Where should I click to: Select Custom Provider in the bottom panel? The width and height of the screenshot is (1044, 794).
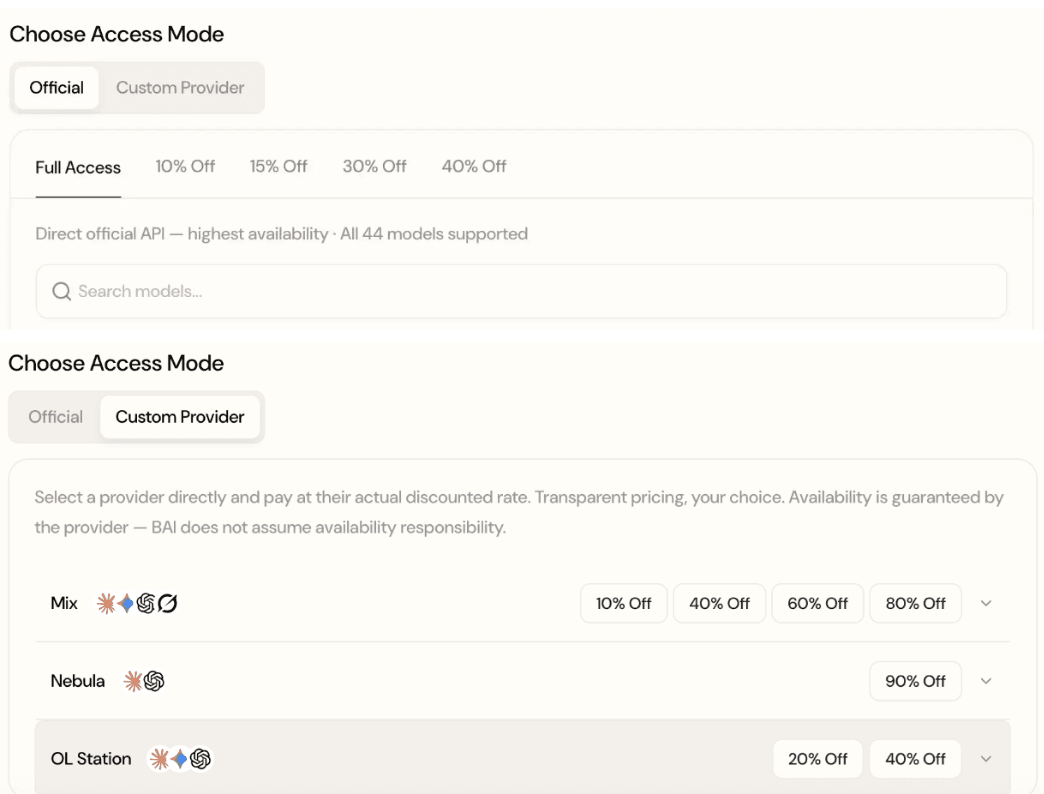(x=180, y=417)
